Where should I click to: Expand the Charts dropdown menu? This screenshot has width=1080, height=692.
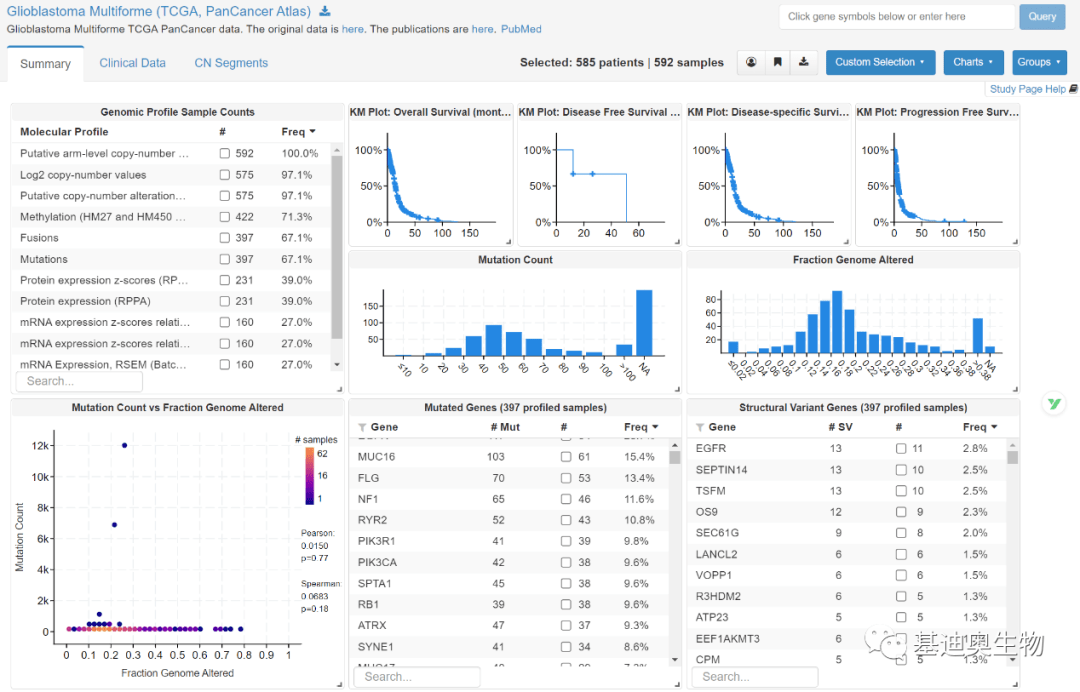click(973, 62)
